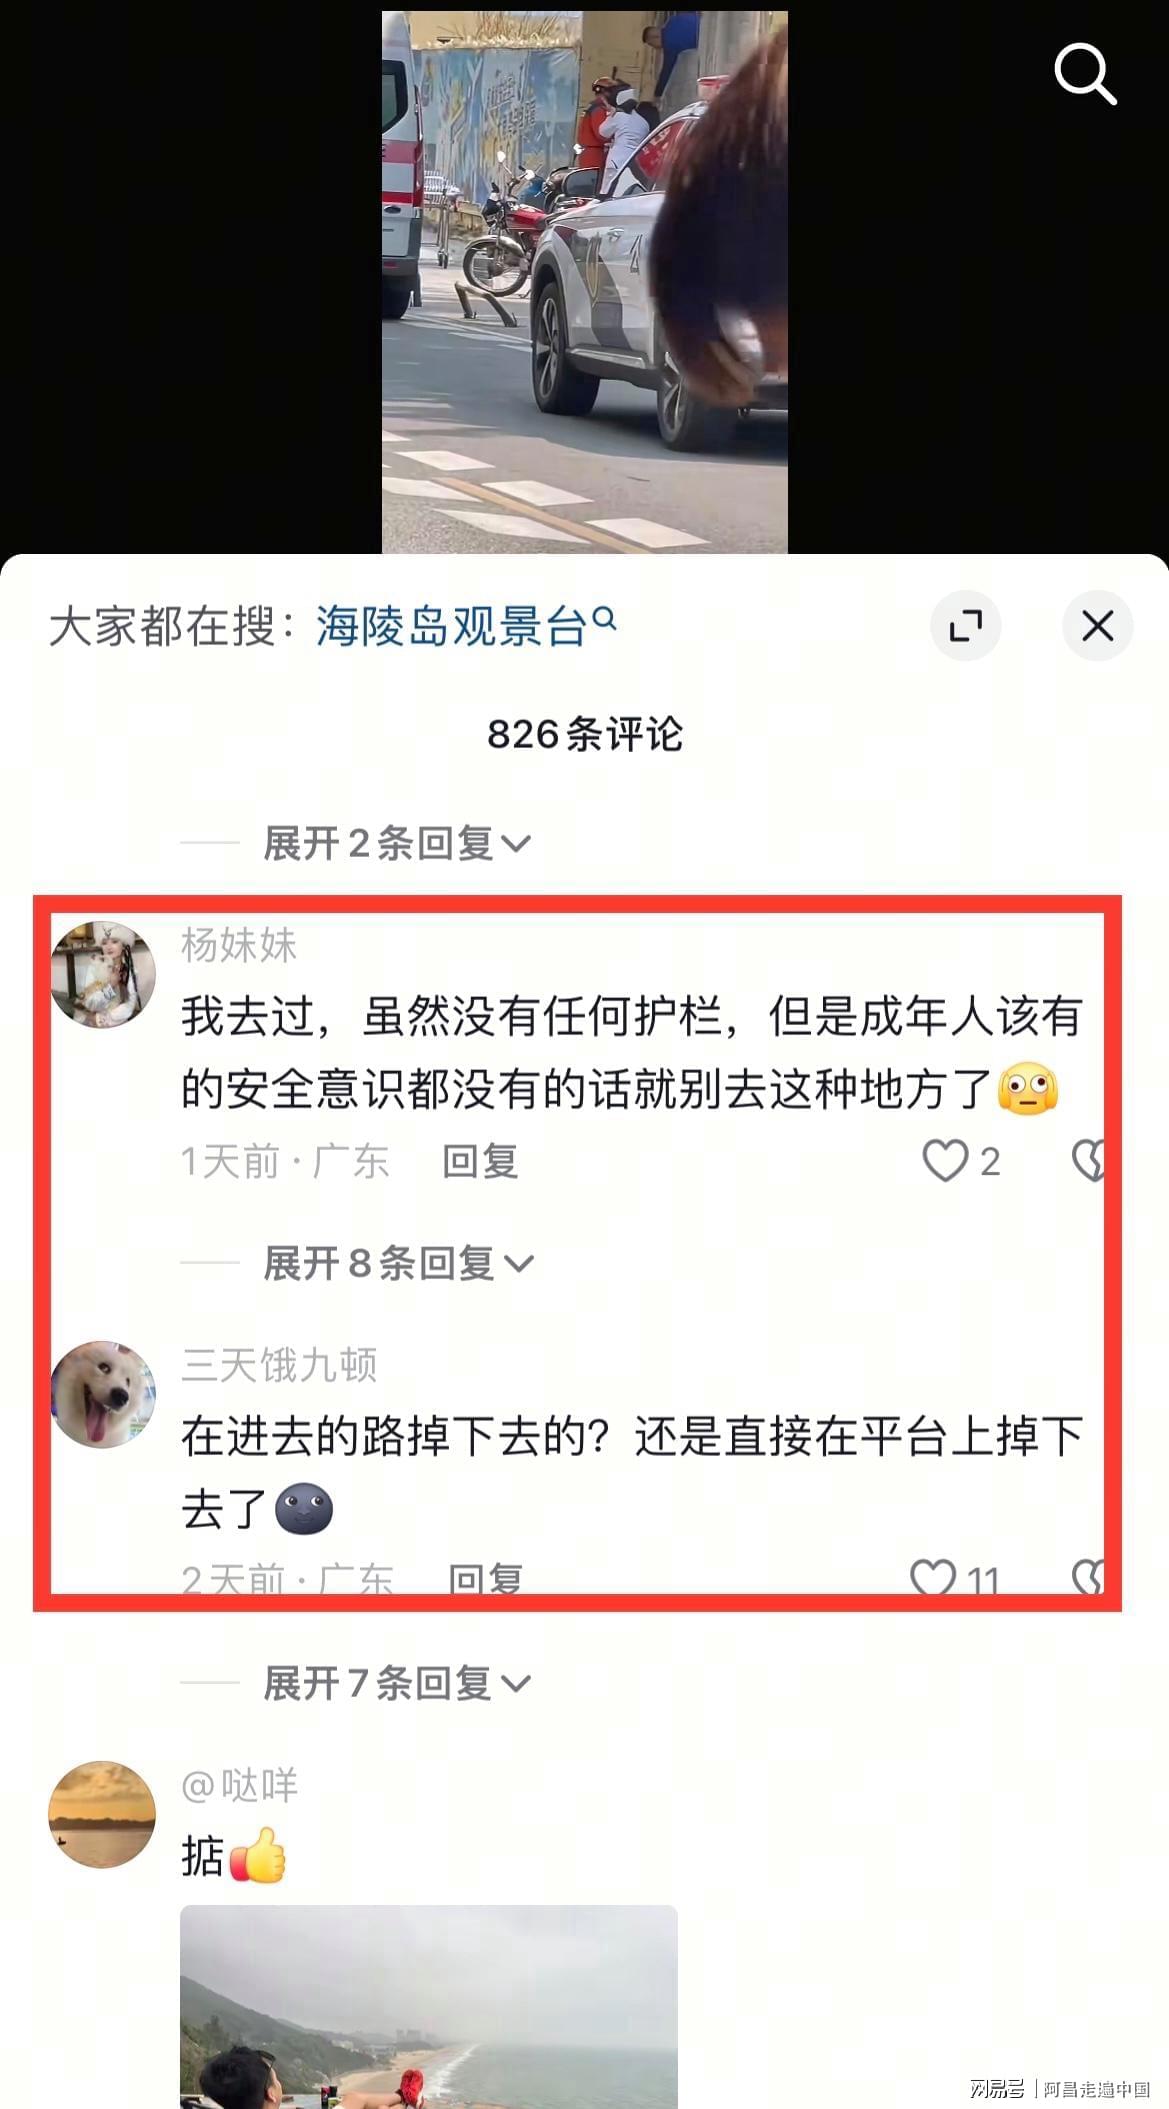1169x2109 pixels.
Task: Close the comments panel
Action: tap(1097, 626)
